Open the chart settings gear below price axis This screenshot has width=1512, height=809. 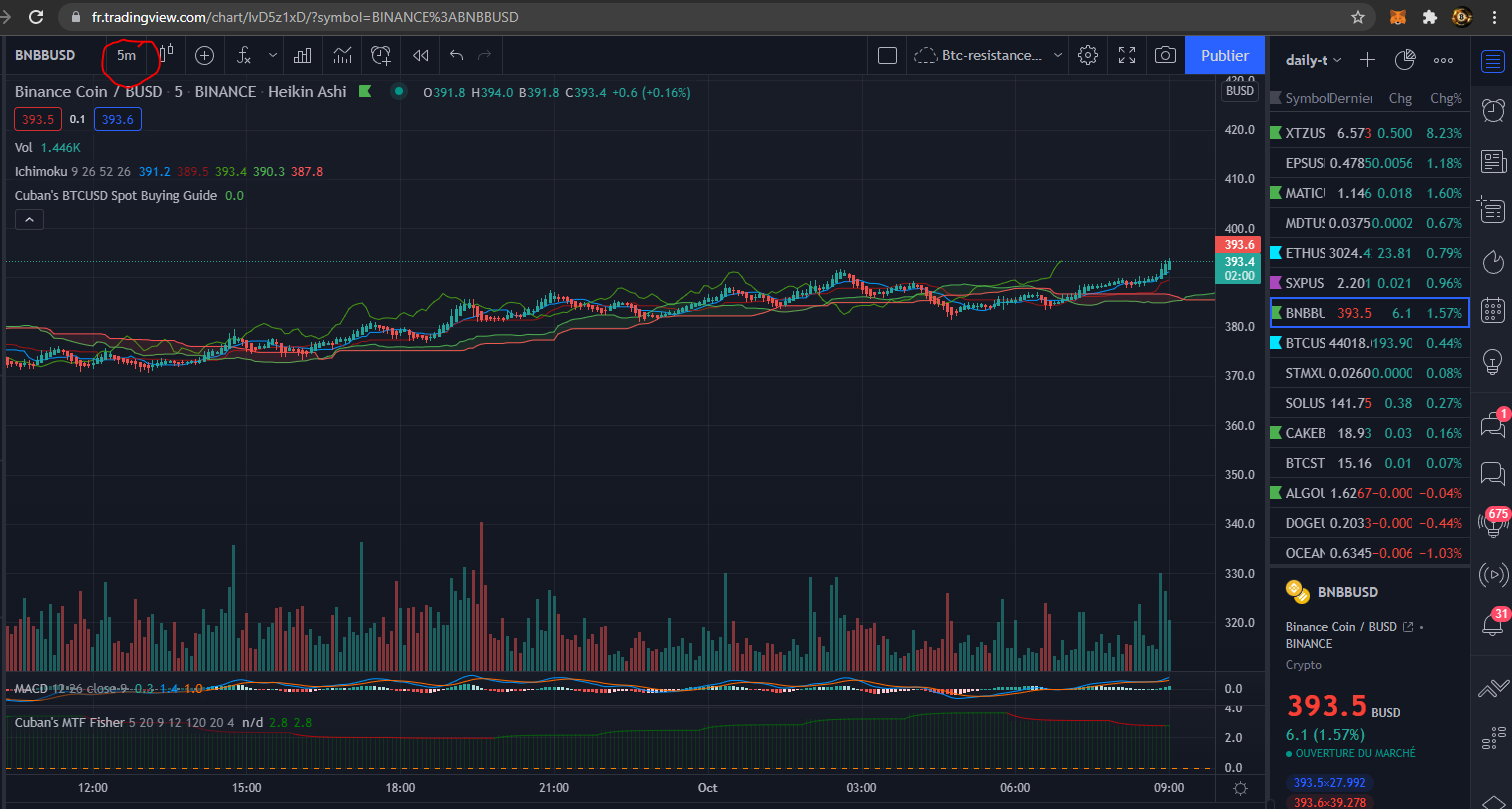click(x=1240, y=788)
